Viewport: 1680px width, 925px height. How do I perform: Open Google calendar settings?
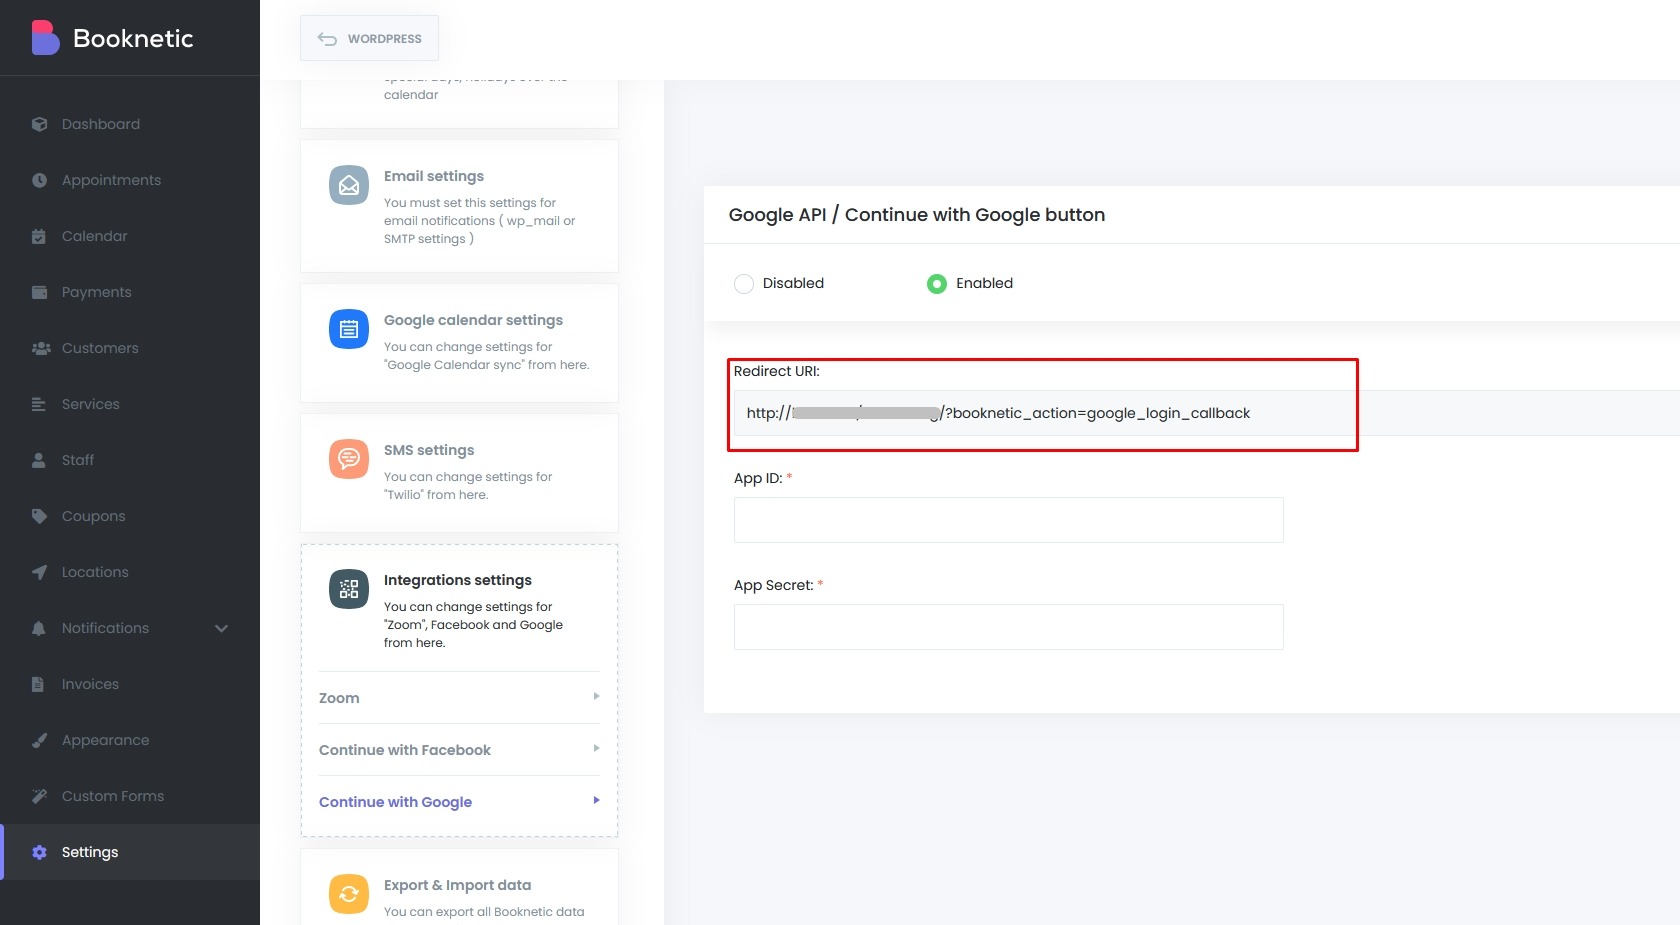click(348, 329)
